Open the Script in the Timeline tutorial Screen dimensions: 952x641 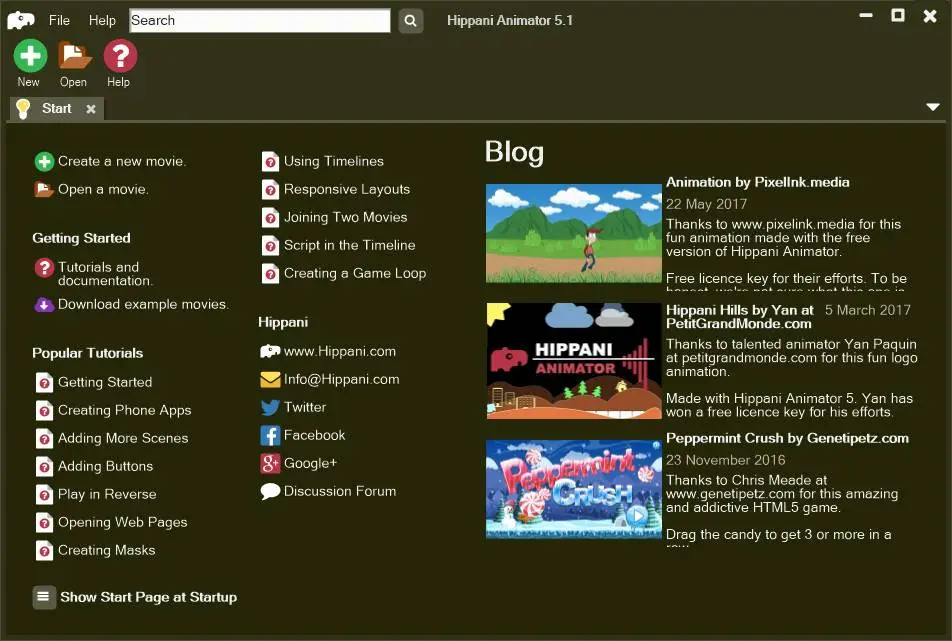pos(350,245)
